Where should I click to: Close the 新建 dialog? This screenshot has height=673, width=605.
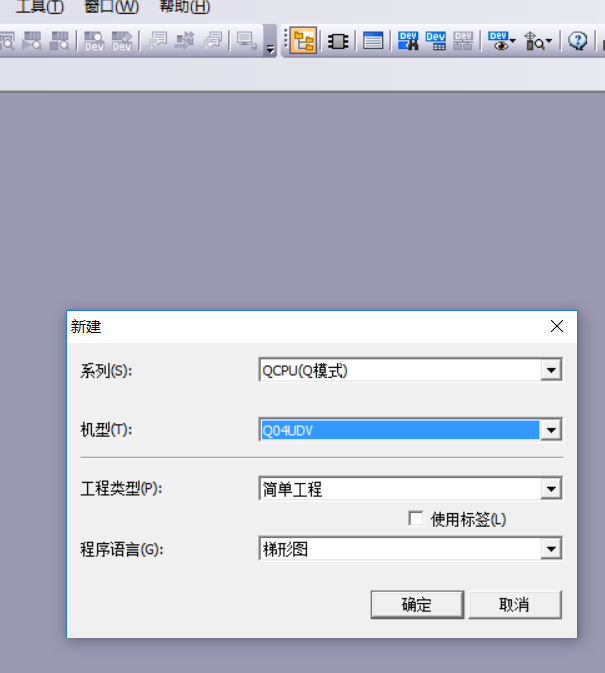pos(557,326)
